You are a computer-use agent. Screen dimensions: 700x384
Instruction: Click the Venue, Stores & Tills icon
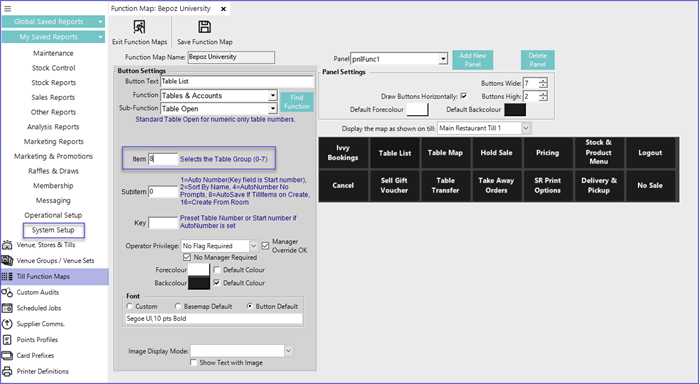[x=7, y=245]
